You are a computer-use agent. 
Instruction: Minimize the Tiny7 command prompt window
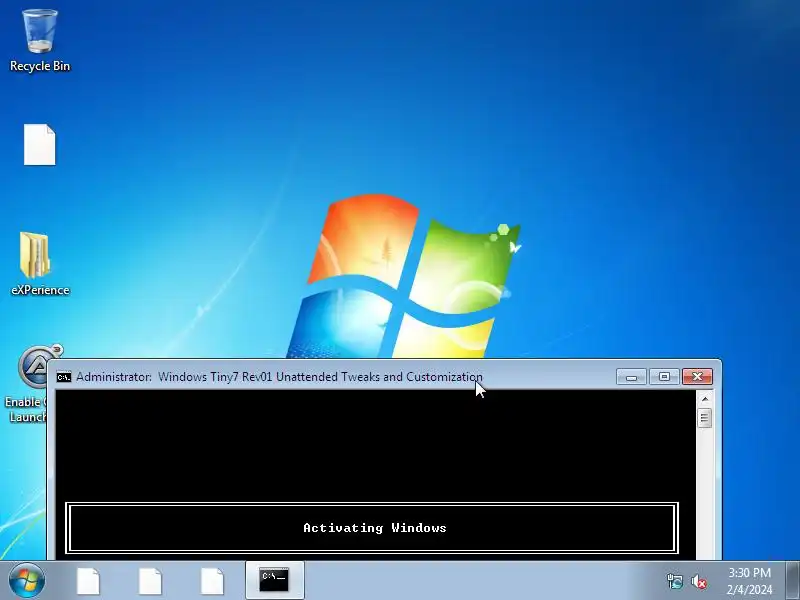coord(631,377)
